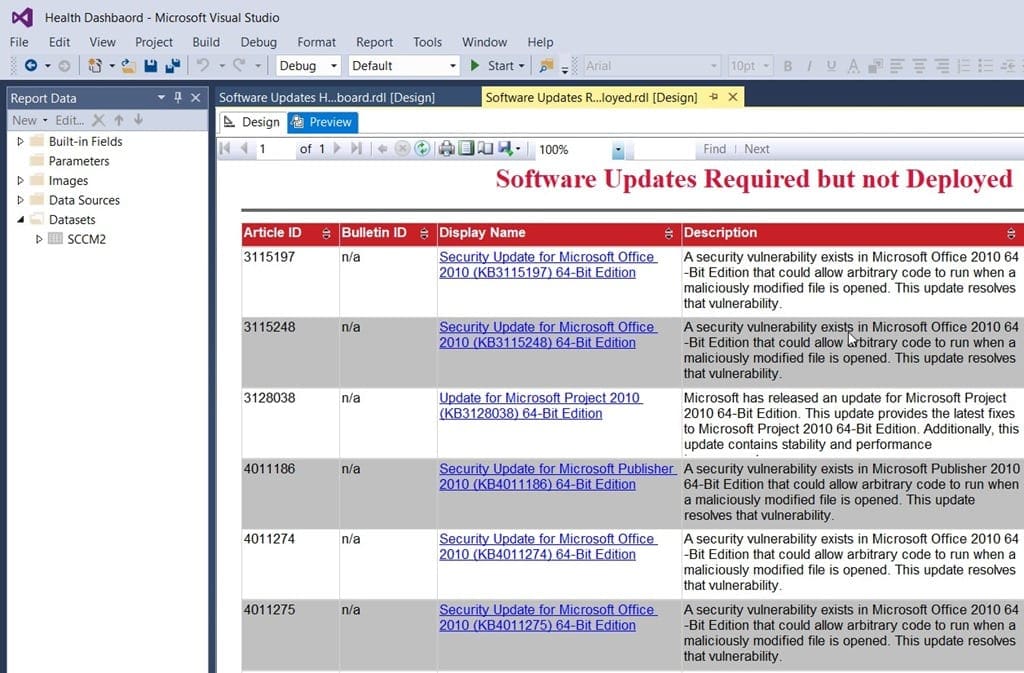Switch to the Preview tab

point(323,122)
